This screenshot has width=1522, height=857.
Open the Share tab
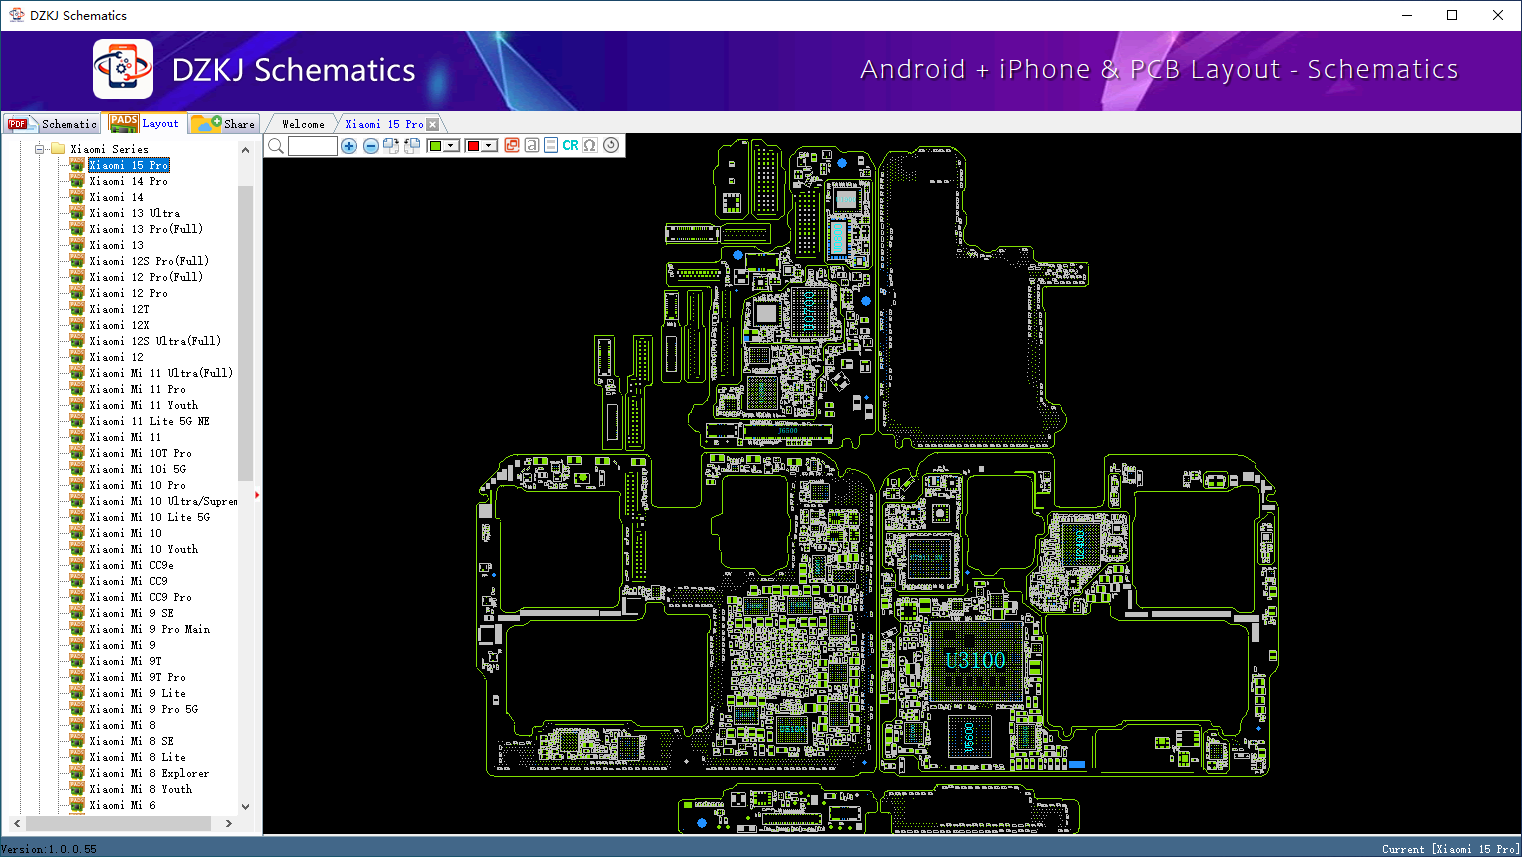click(224, 124)
